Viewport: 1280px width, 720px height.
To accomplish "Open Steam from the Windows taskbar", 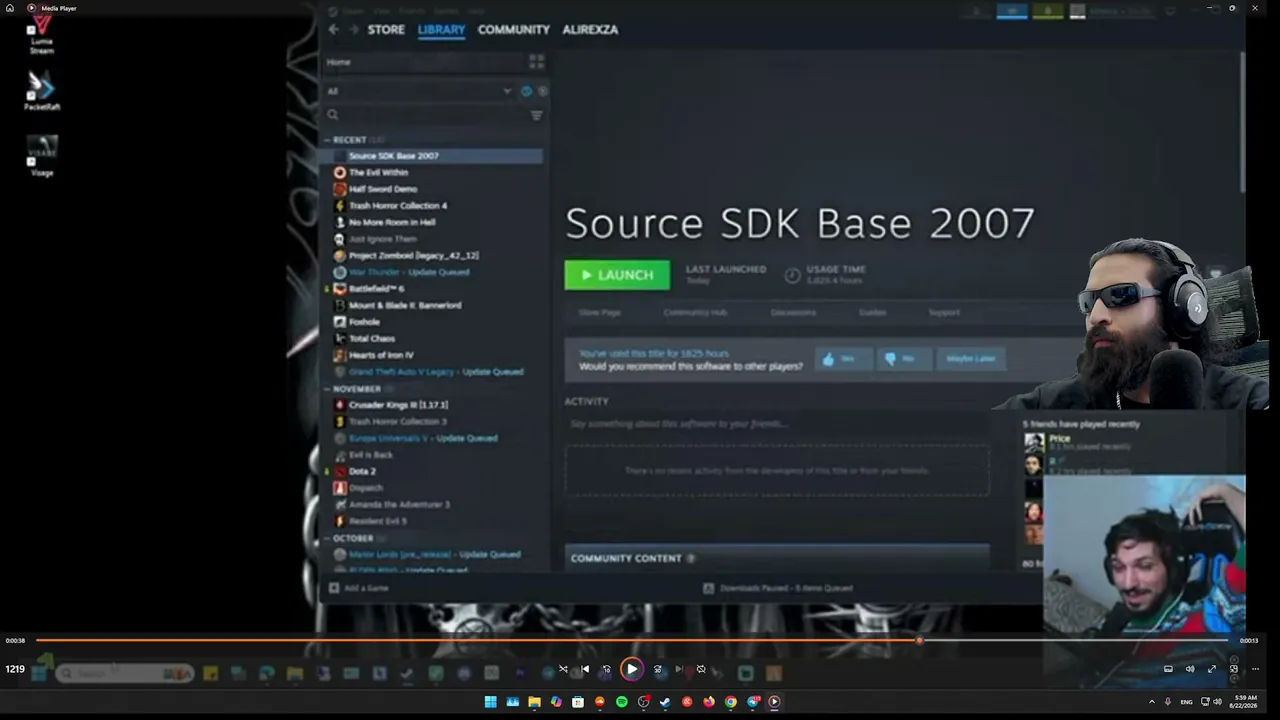I will click(665, 702).
